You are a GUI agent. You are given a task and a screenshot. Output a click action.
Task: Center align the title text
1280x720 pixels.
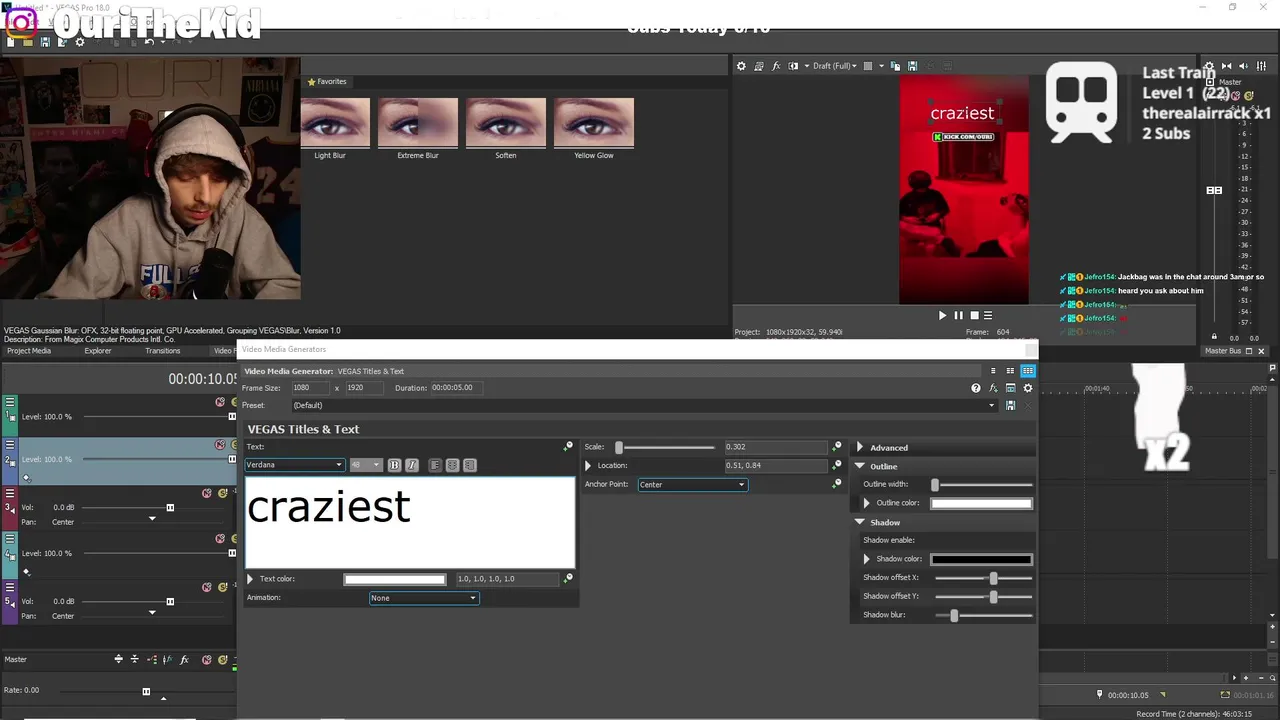point(452,465)
